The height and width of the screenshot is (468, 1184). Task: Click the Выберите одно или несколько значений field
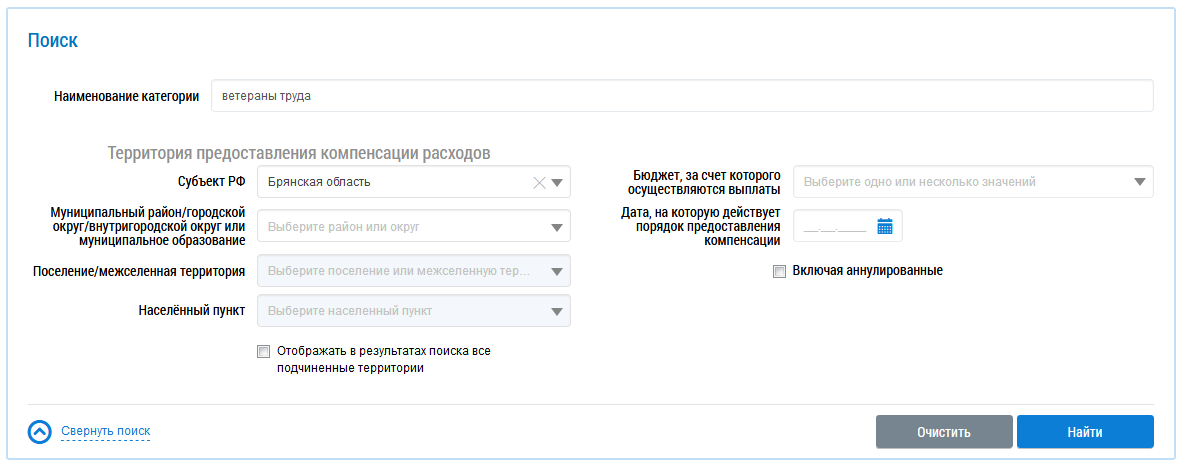pyautogui.click(x=973, y=182)
